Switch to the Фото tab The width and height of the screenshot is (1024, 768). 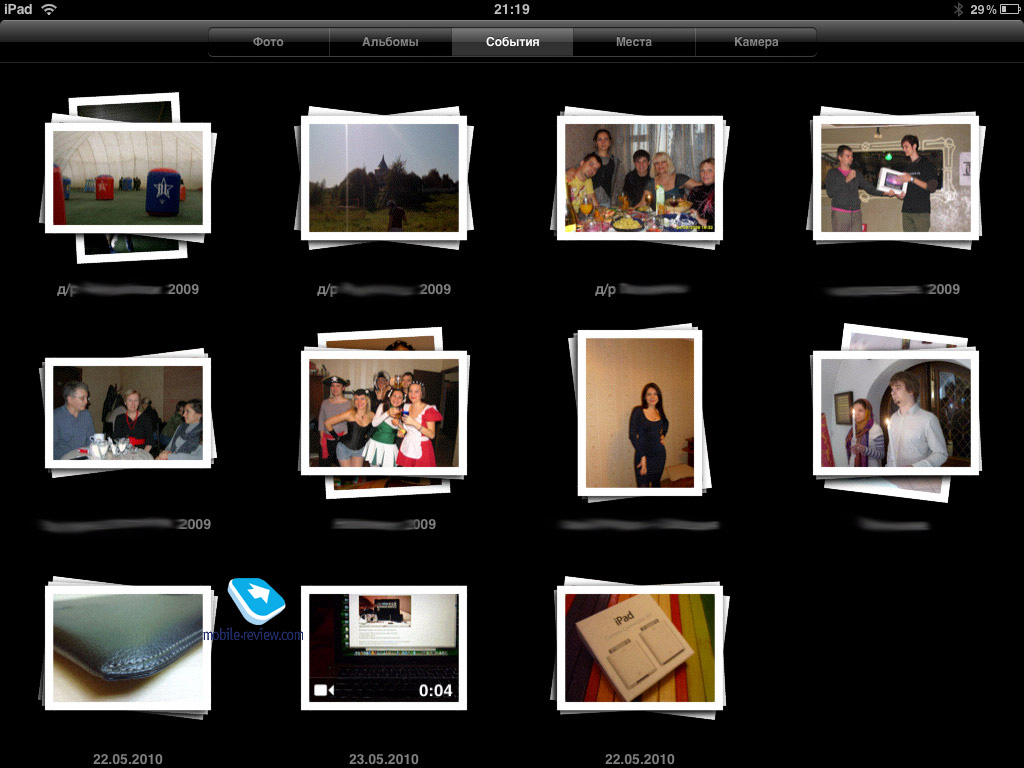point(268,42)
